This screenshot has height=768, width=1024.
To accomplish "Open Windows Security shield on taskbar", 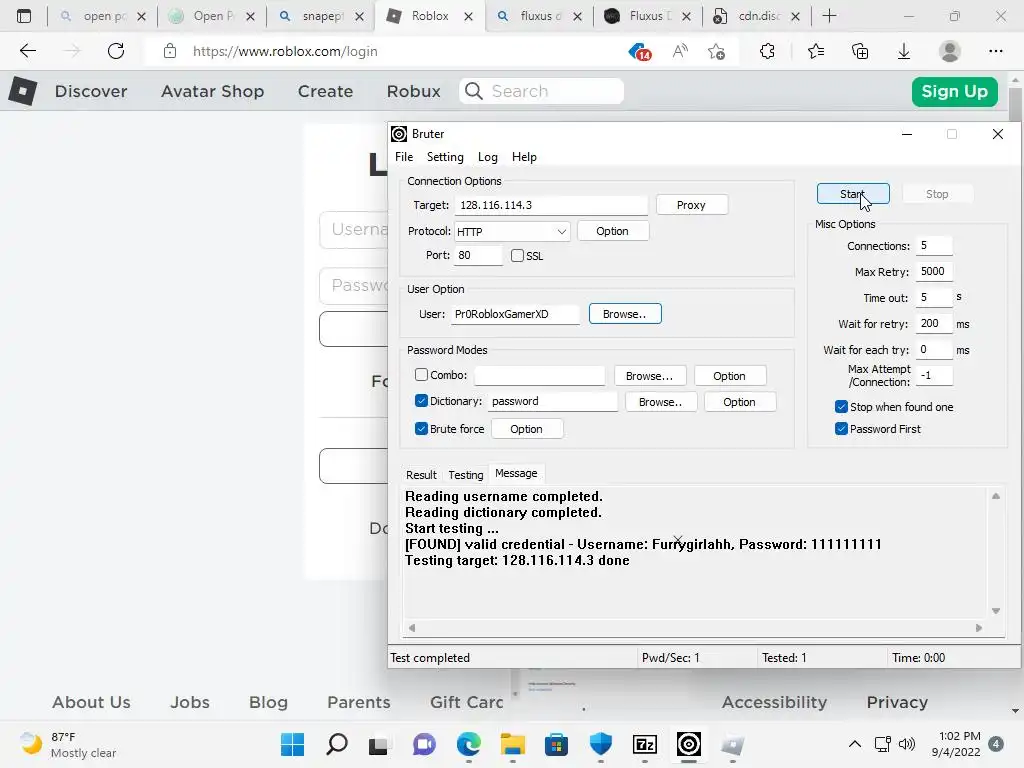I will pyautogui.click(x=601, y=744).
